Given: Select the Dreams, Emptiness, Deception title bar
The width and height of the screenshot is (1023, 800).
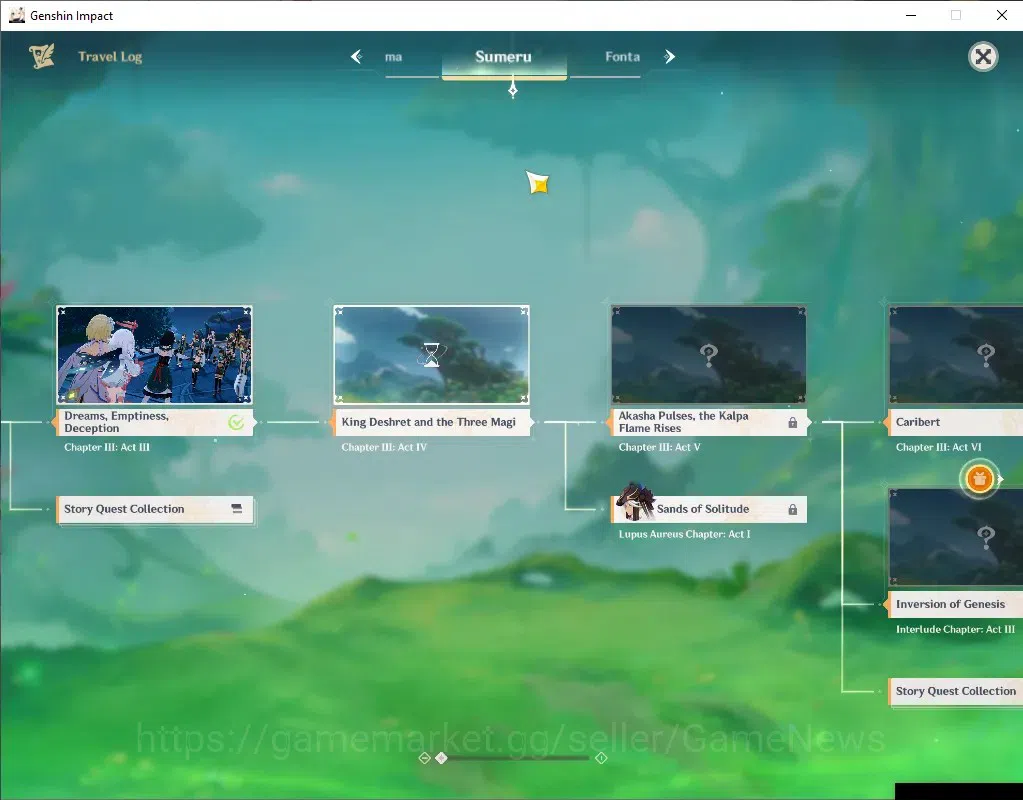Looking at the screenshot, I should (155, 422).
